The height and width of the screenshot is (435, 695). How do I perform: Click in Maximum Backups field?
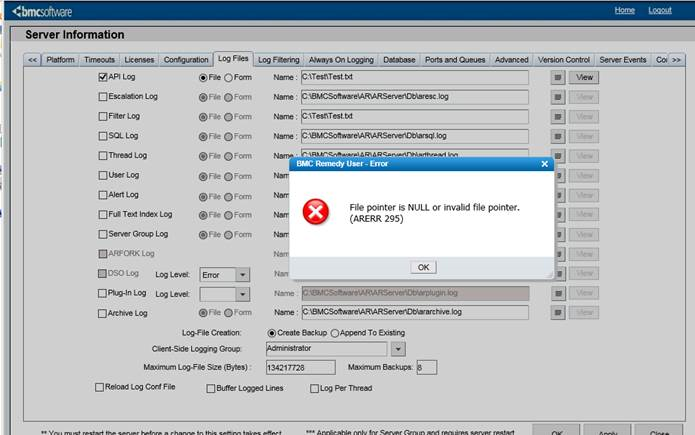click(x=427, y=368)
